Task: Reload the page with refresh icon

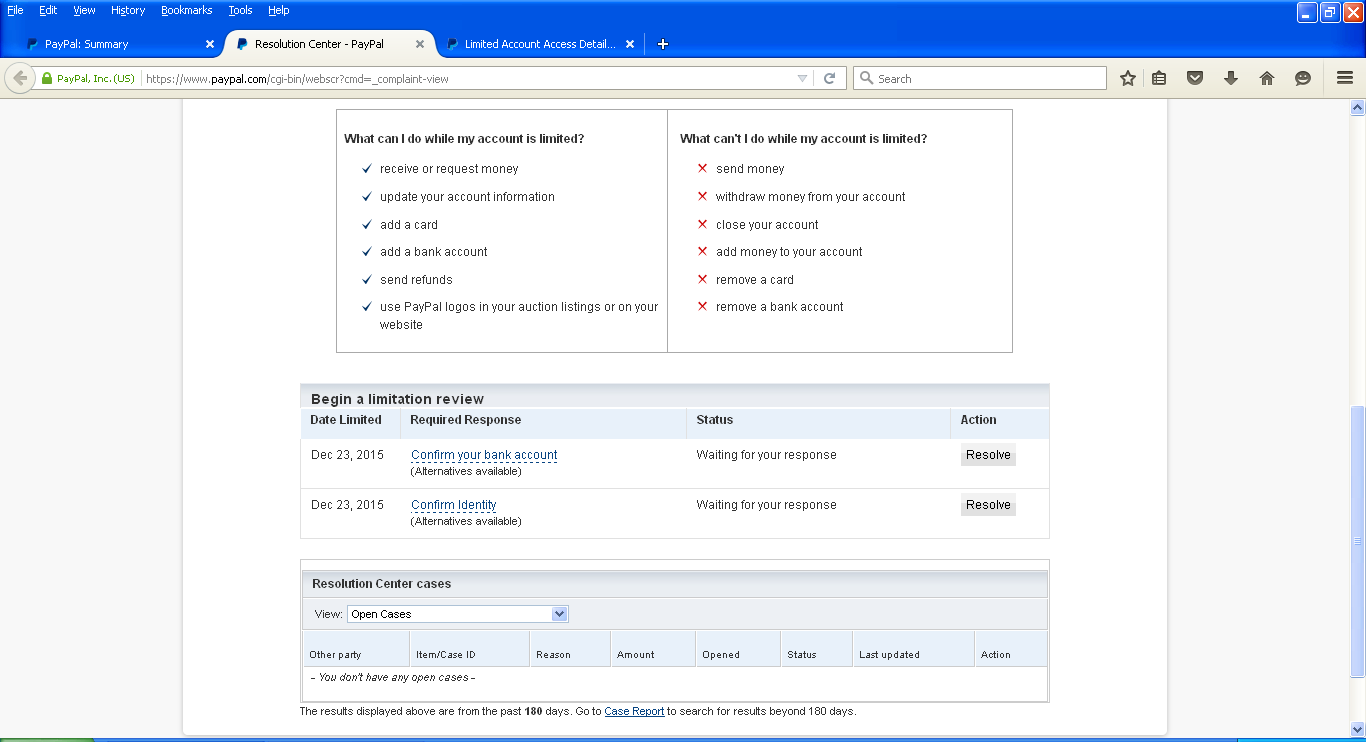Action: pos(829,78)
